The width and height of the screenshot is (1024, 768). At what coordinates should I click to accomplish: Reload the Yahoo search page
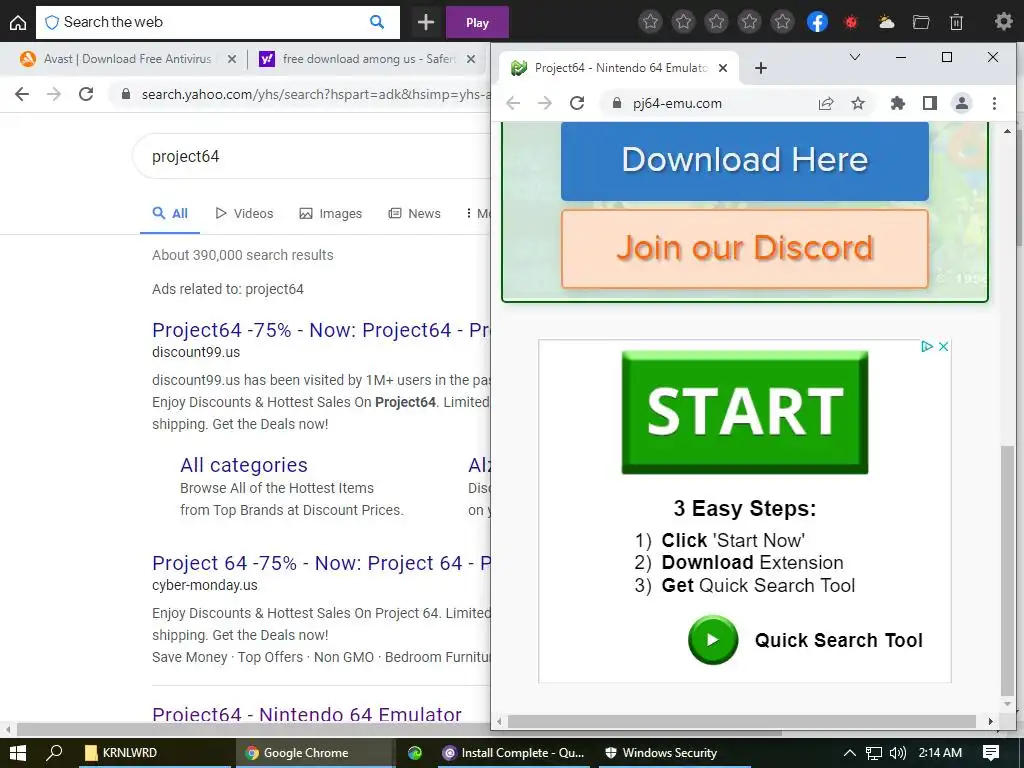86,94
